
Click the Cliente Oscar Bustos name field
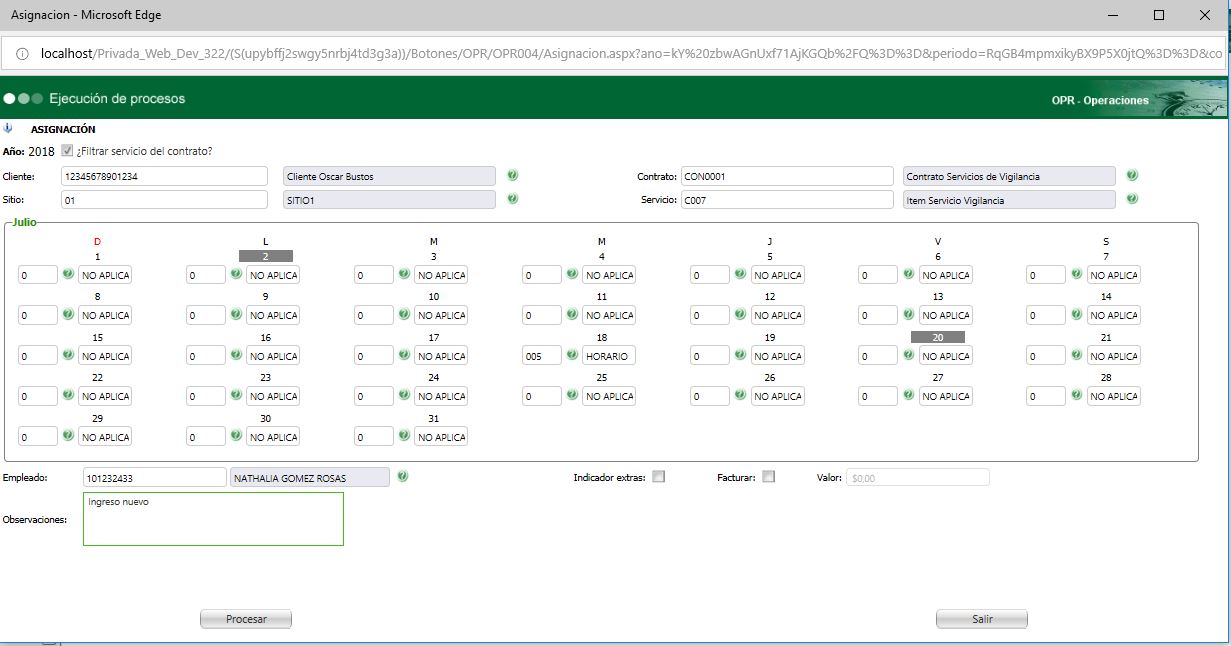point(390,176)
